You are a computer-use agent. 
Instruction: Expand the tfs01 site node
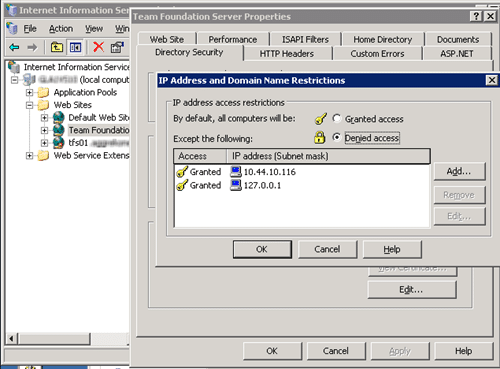pyautogui.click(x=44, y=143)
